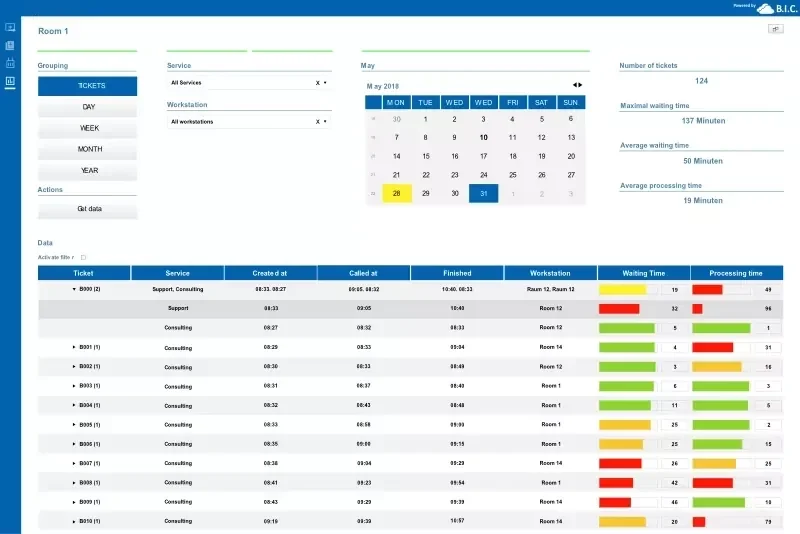Clear the All workstations selection with X
The image size is (800, 534).
pyautogui.click(x=317, y=122)
